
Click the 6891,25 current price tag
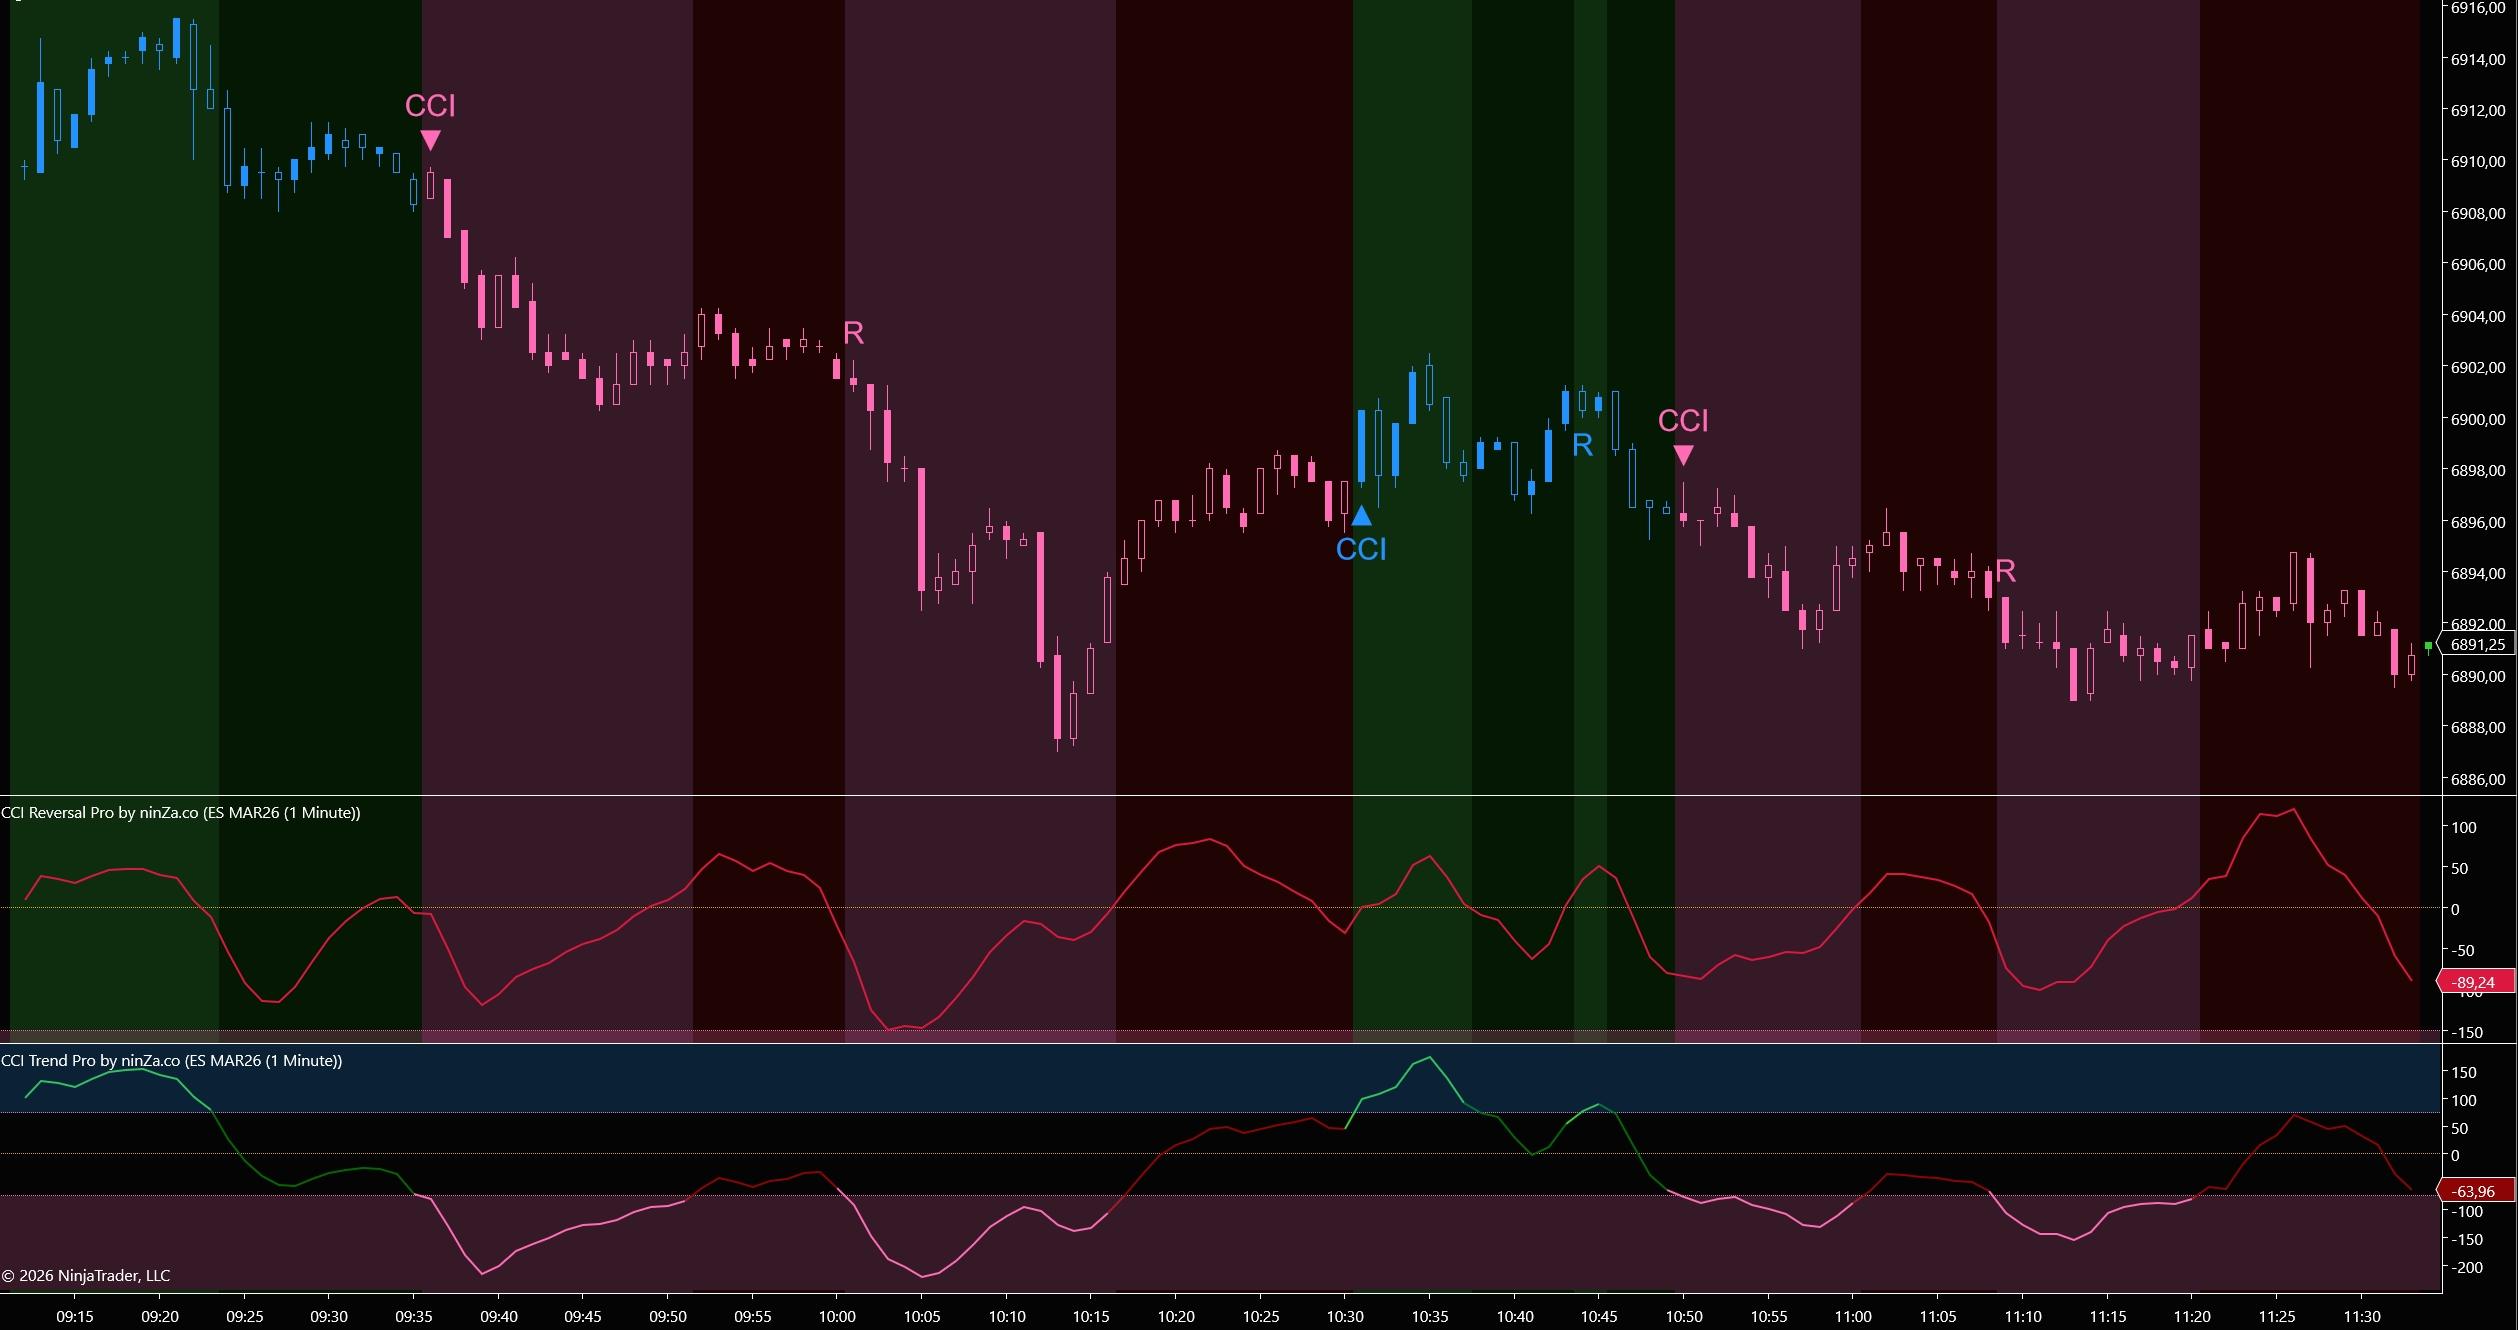2478,645
